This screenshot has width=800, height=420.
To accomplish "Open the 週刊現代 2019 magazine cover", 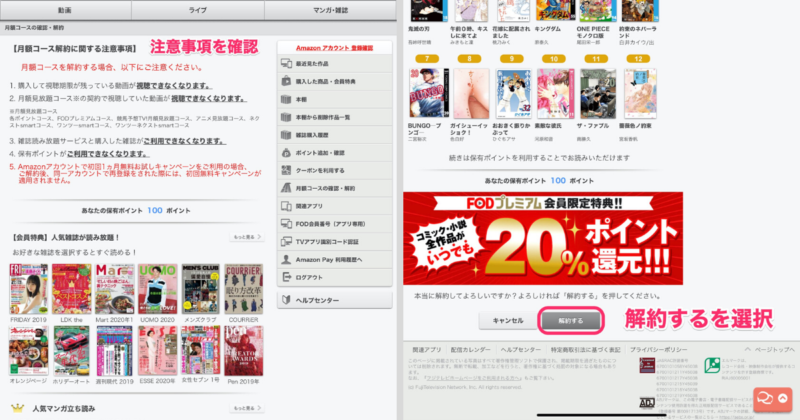I will click(x=115, y=351).
